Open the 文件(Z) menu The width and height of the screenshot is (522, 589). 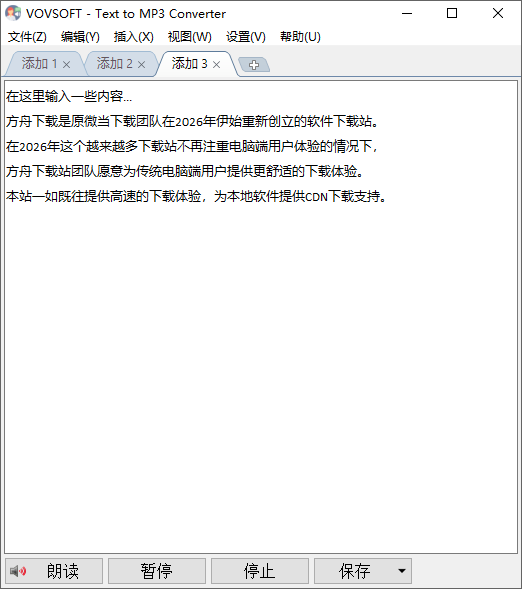tap(27, 37)
